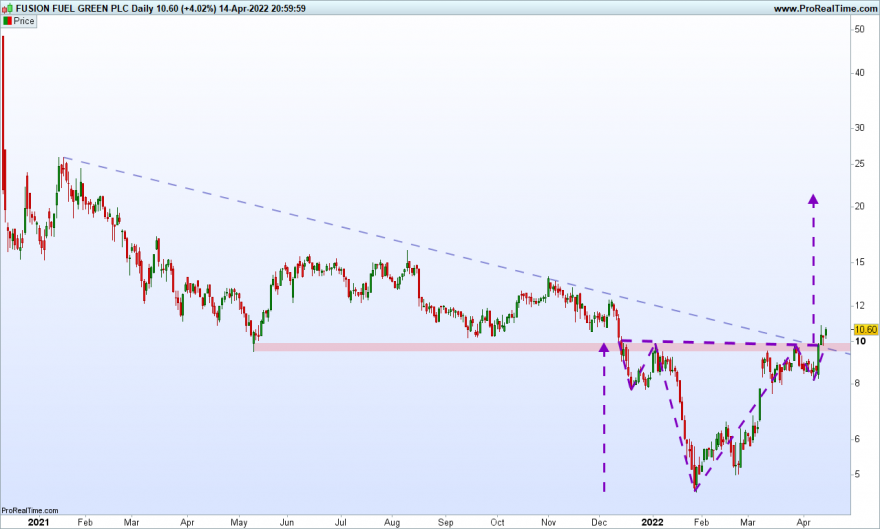Click the red-green Price legend color swatch
The image size is (880, 529).
[x=7, y=21]
